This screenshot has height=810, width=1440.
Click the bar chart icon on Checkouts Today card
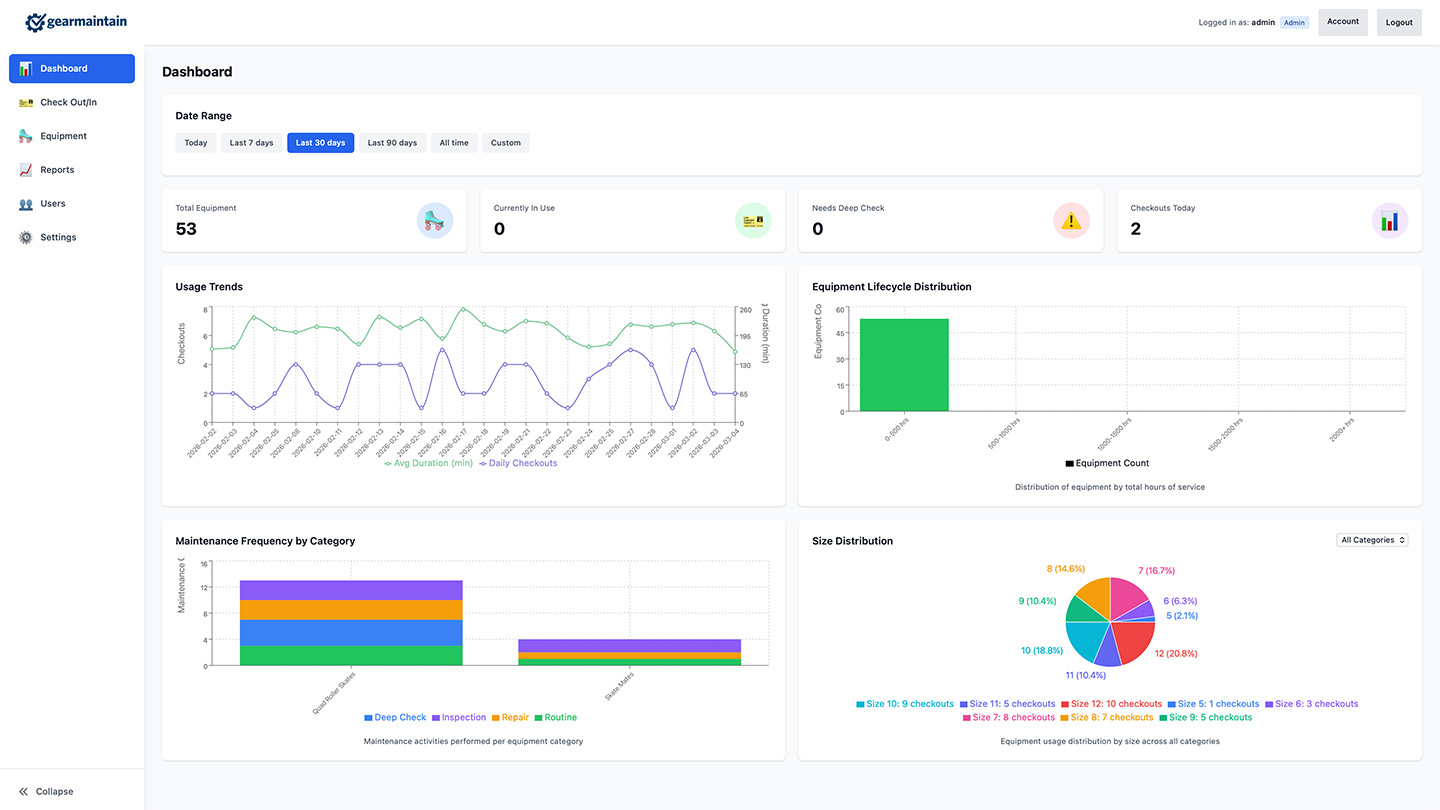pyautogui.click(x=1390, y=220)
